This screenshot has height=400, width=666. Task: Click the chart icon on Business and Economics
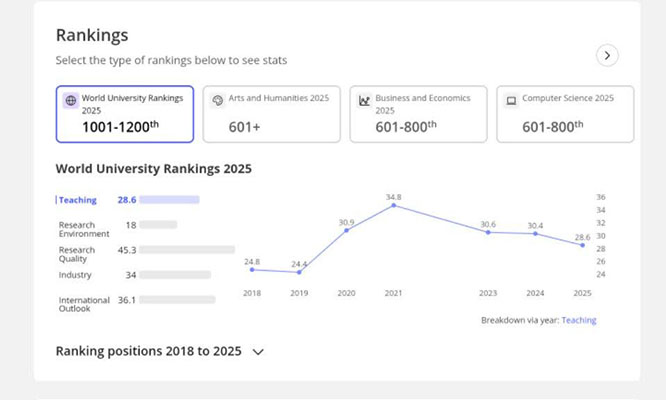(x=364, y=100)
